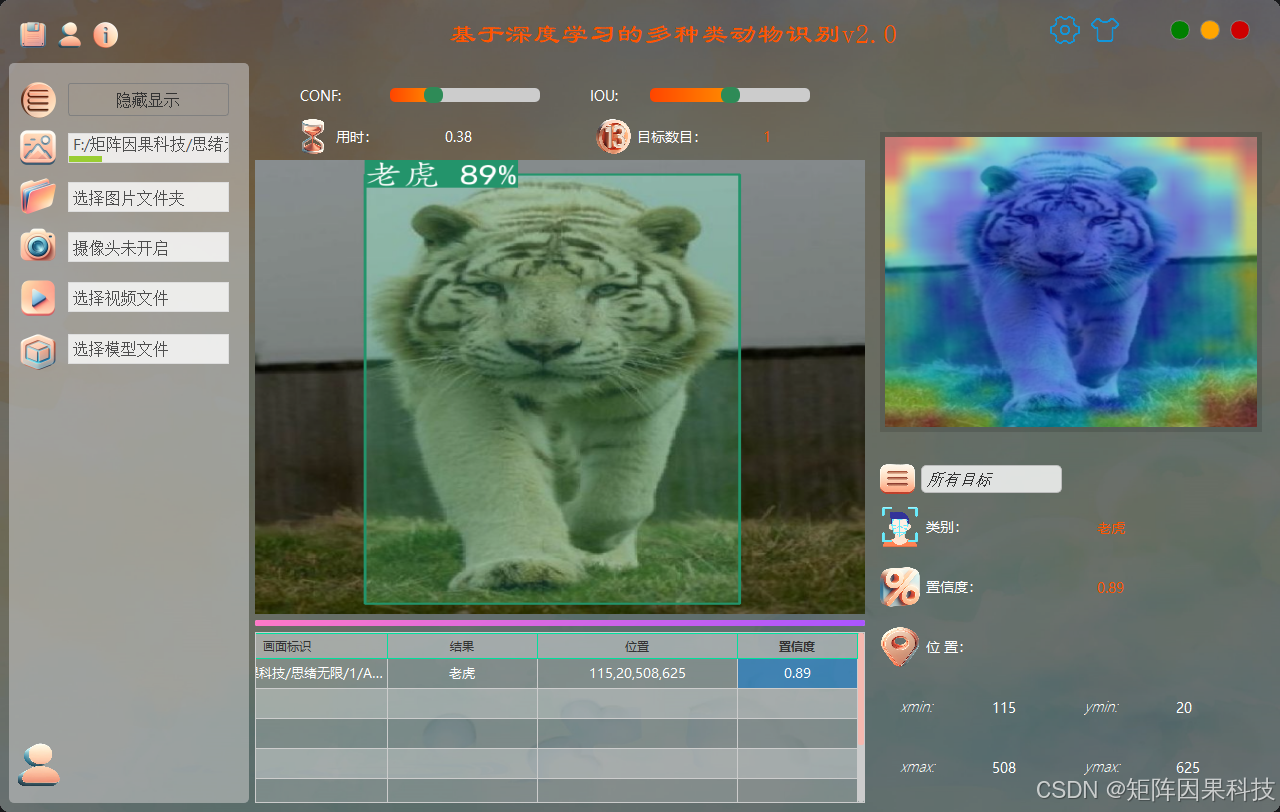Click the pink-purple progress bar
The image size is (1280, 812).
[x=560, y=622]
